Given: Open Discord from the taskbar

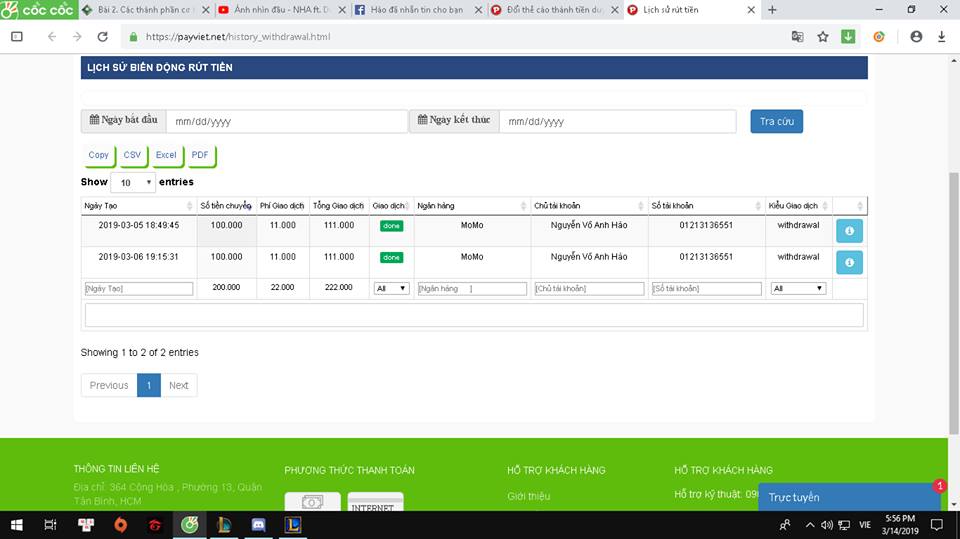Looking at the screenshot, I should tap(258, 525).
